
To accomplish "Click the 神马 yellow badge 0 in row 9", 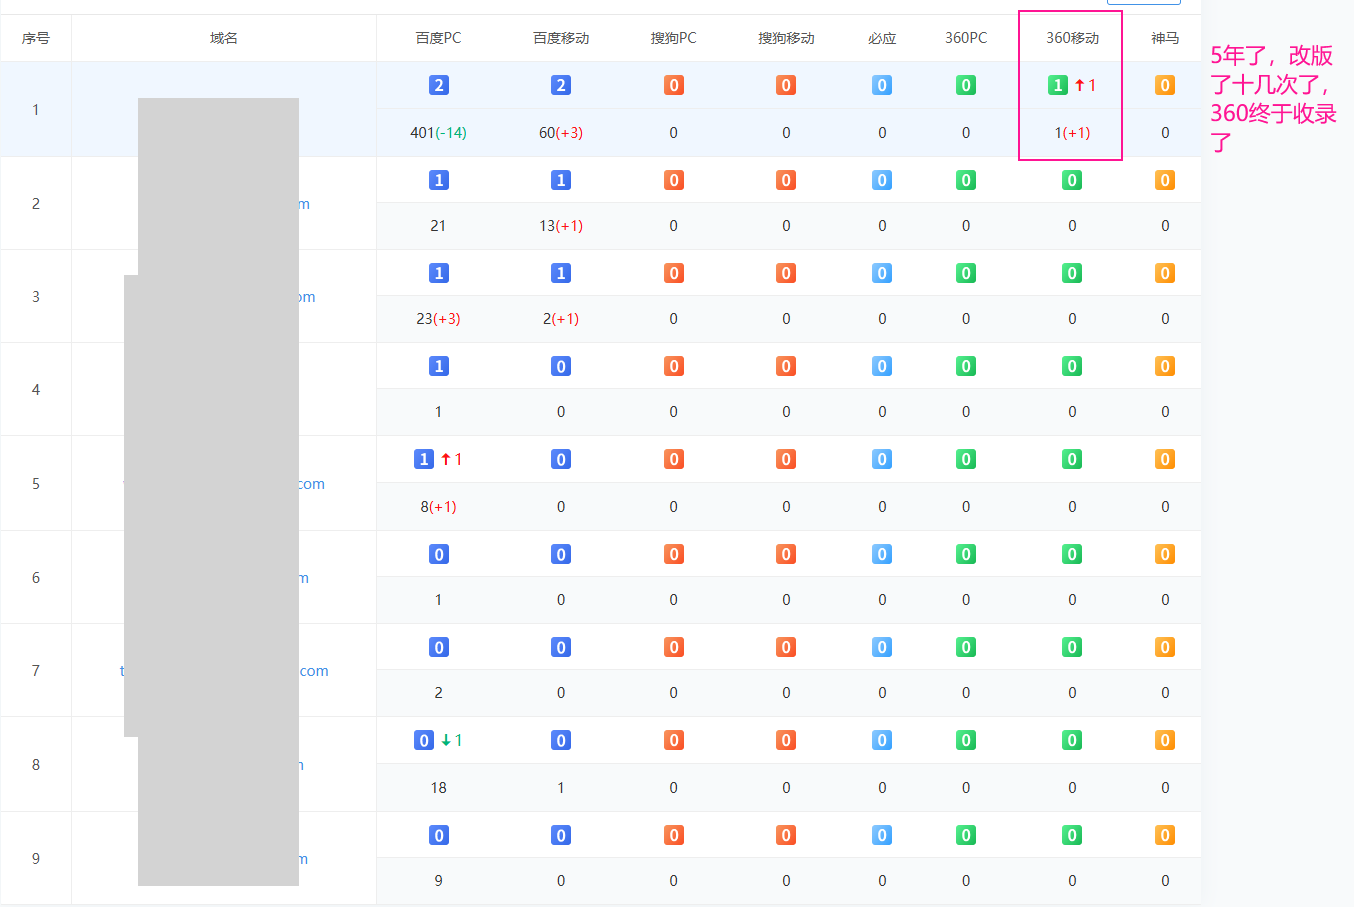I will (1165, 835).
